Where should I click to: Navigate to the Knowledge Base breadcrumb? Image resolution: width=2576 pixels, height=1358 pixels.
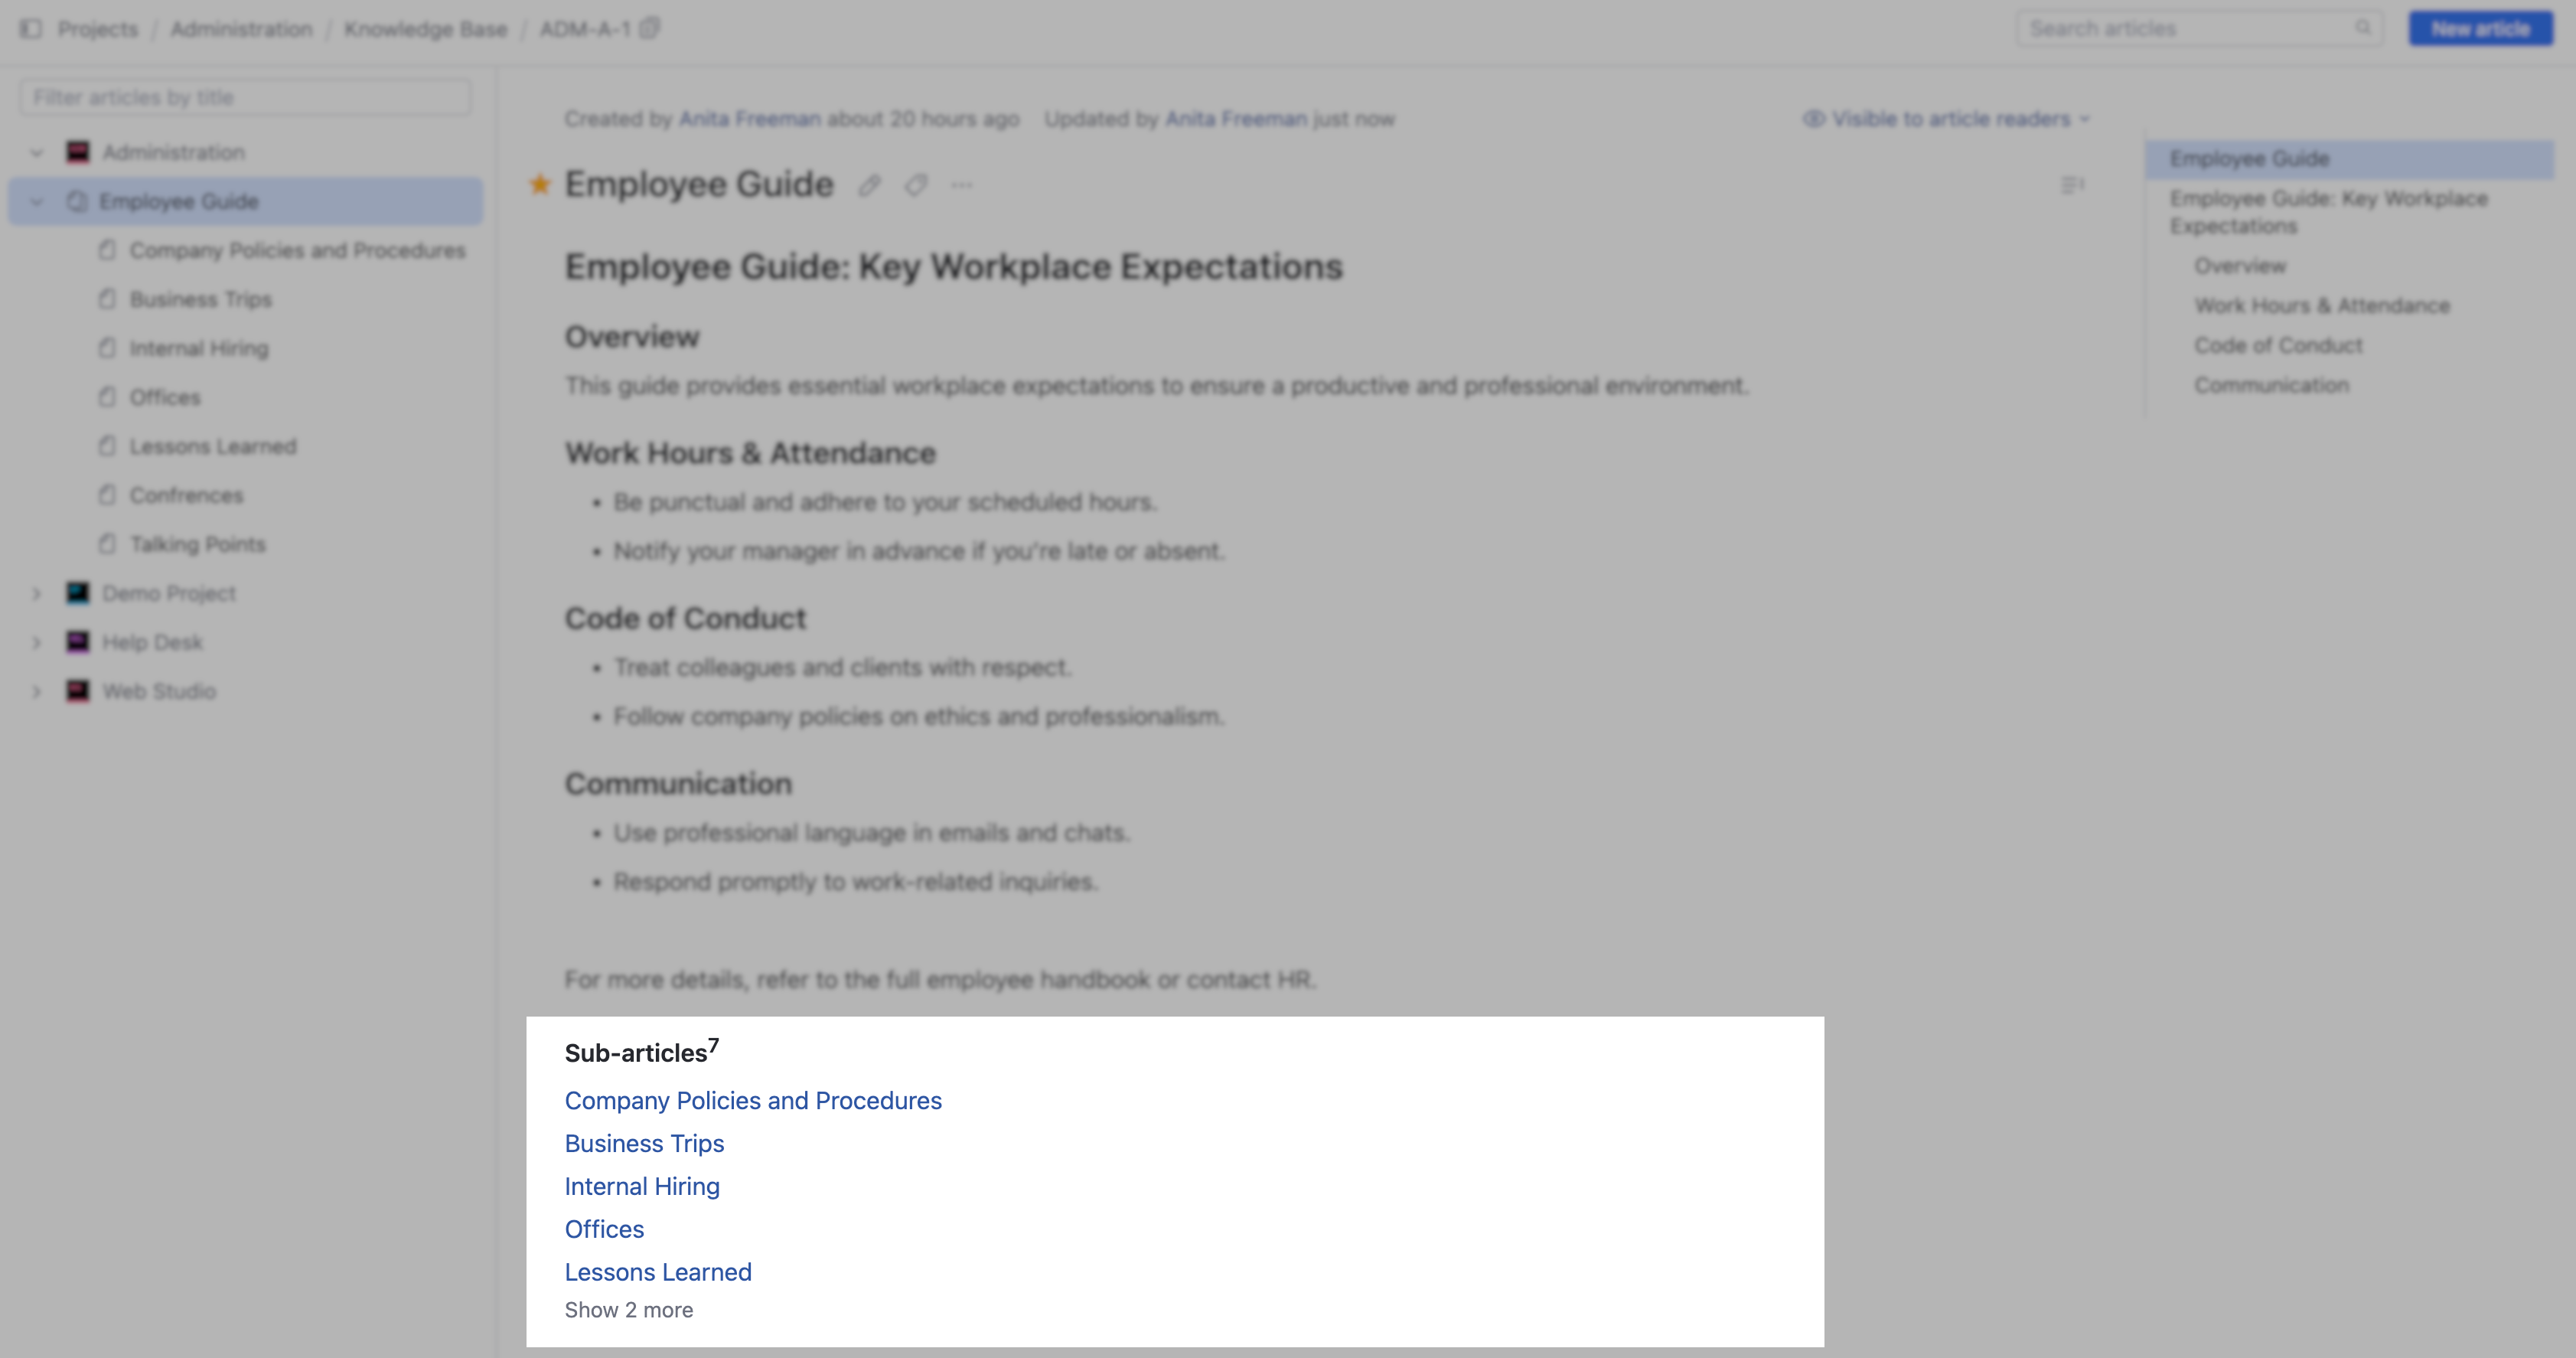425,28
